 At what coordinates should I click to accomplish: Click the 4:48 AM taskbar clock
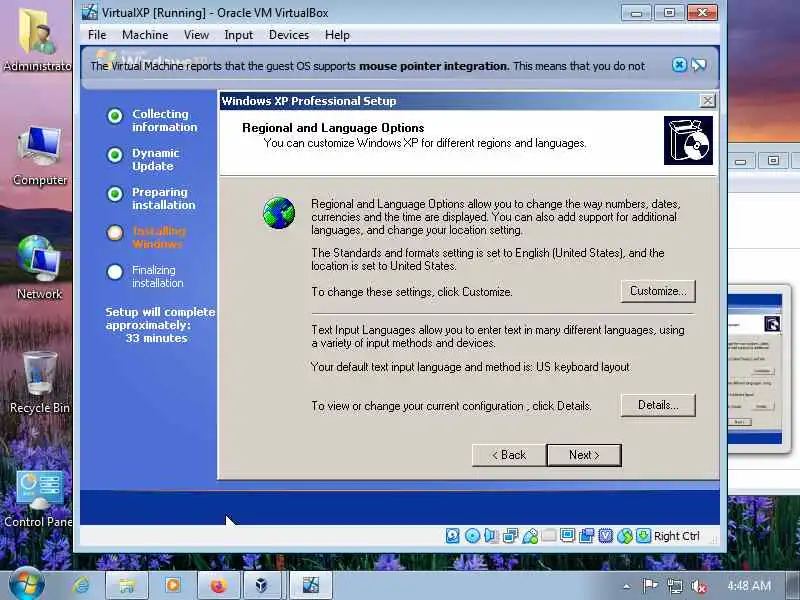(749, 585)
